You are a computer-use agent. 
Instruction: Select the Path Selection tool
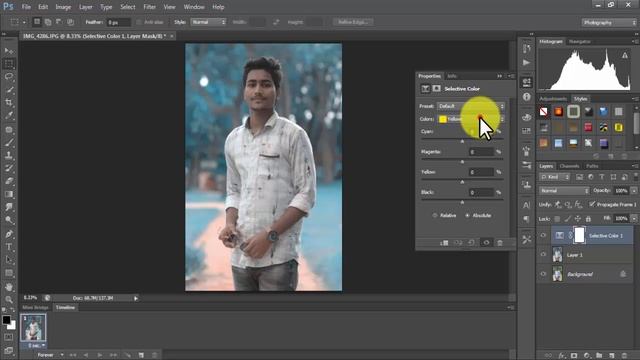coord(9,260)
